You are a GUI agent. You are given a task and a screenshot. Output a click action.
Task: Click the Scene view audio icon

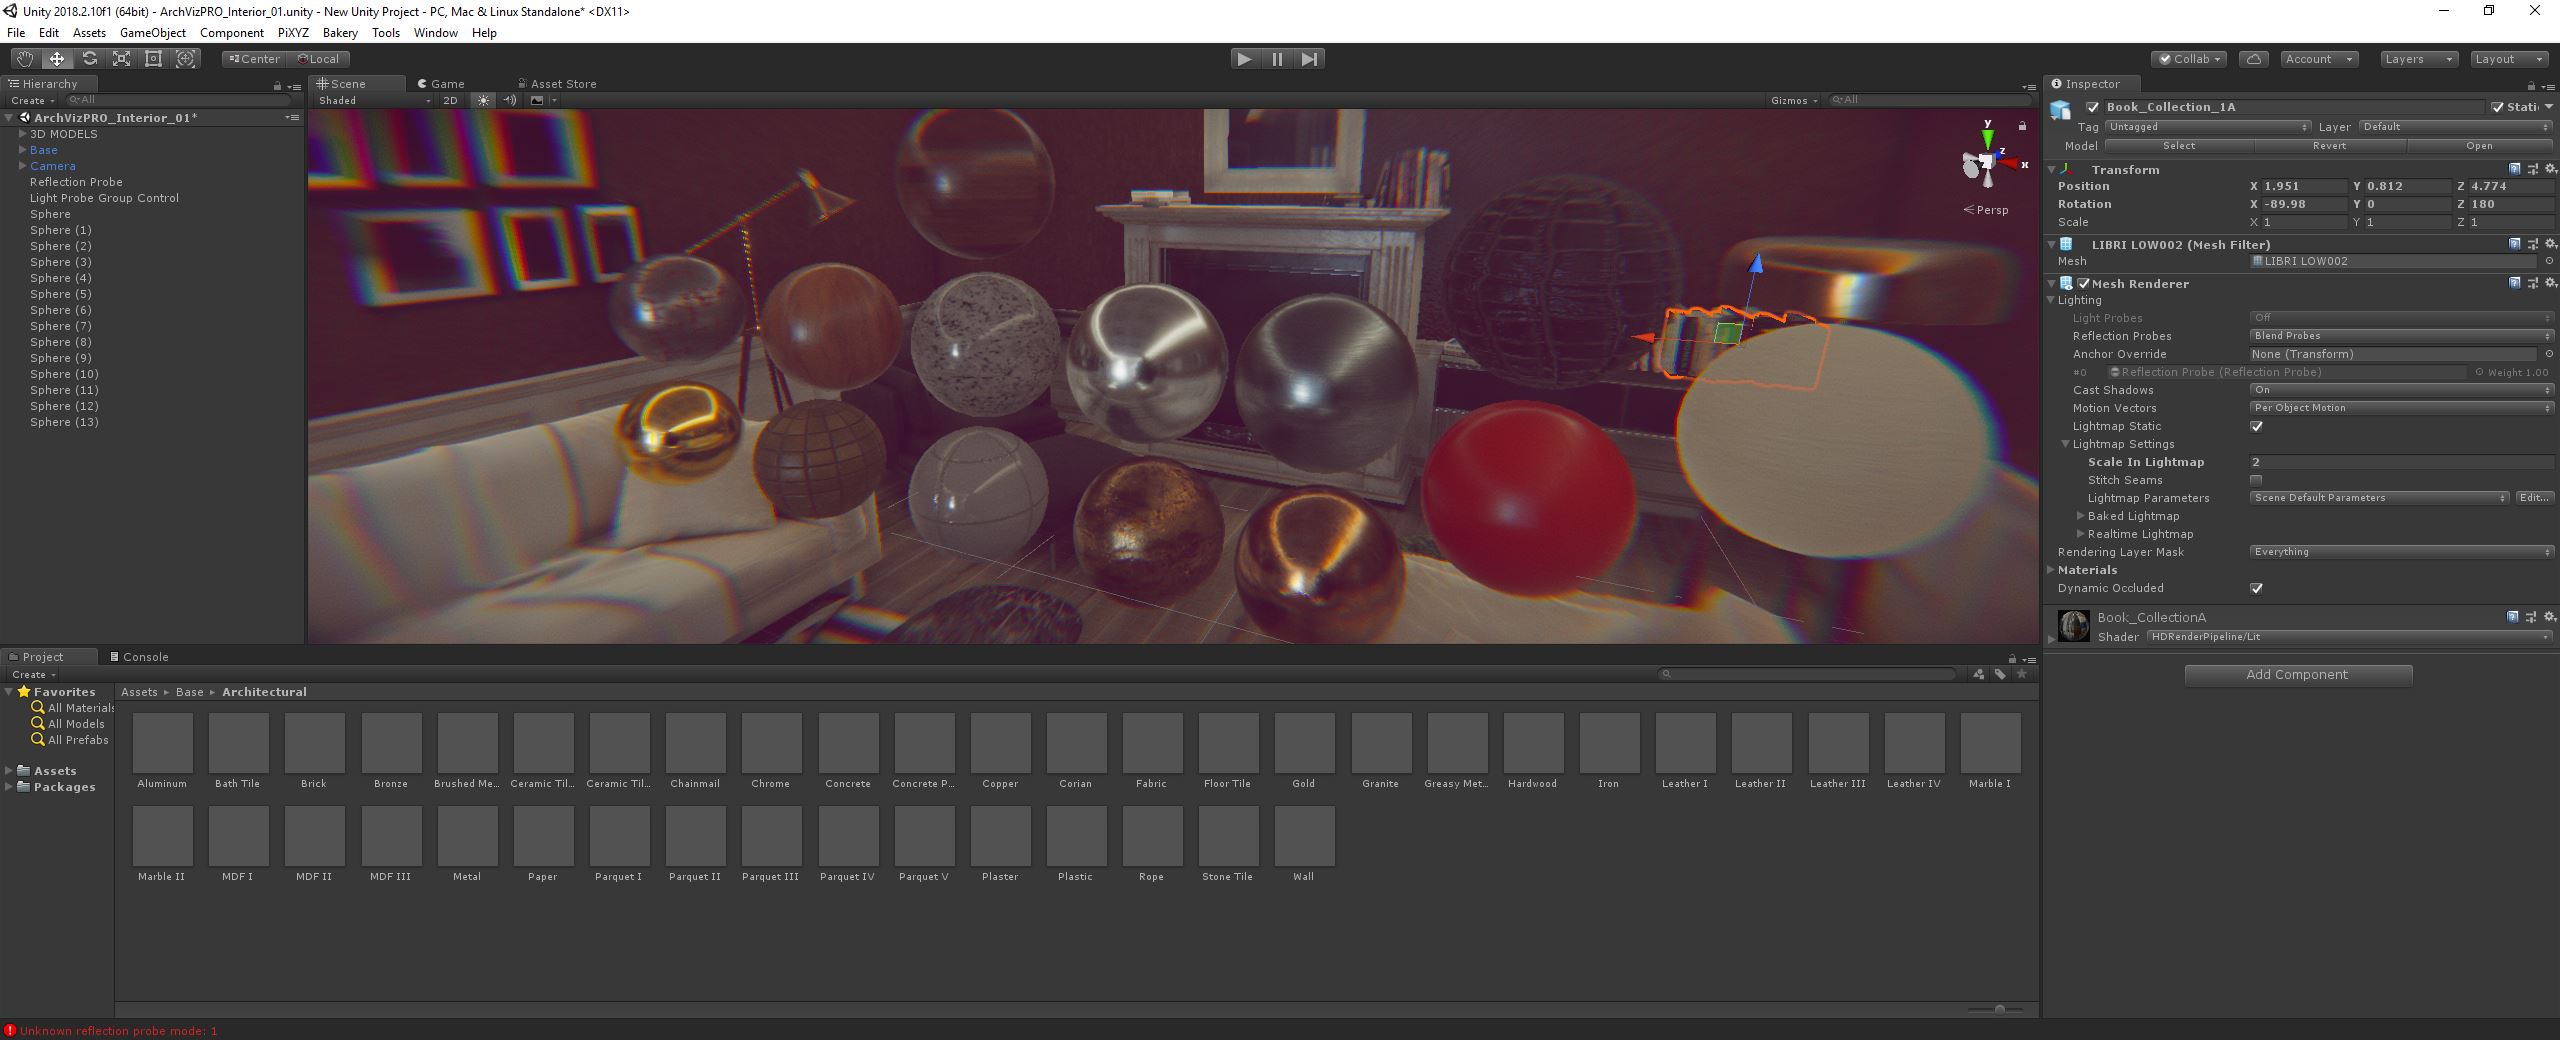click(509, 100)
